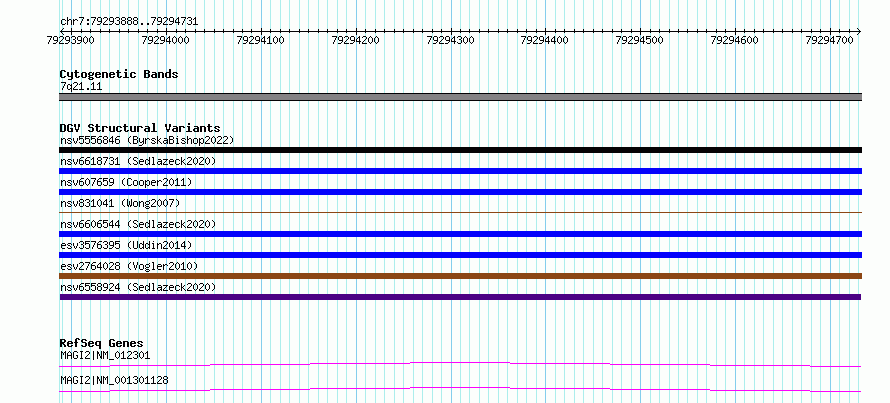
Task: Select the DGV Structural Variants track title
Action: (x=140, y=128)
